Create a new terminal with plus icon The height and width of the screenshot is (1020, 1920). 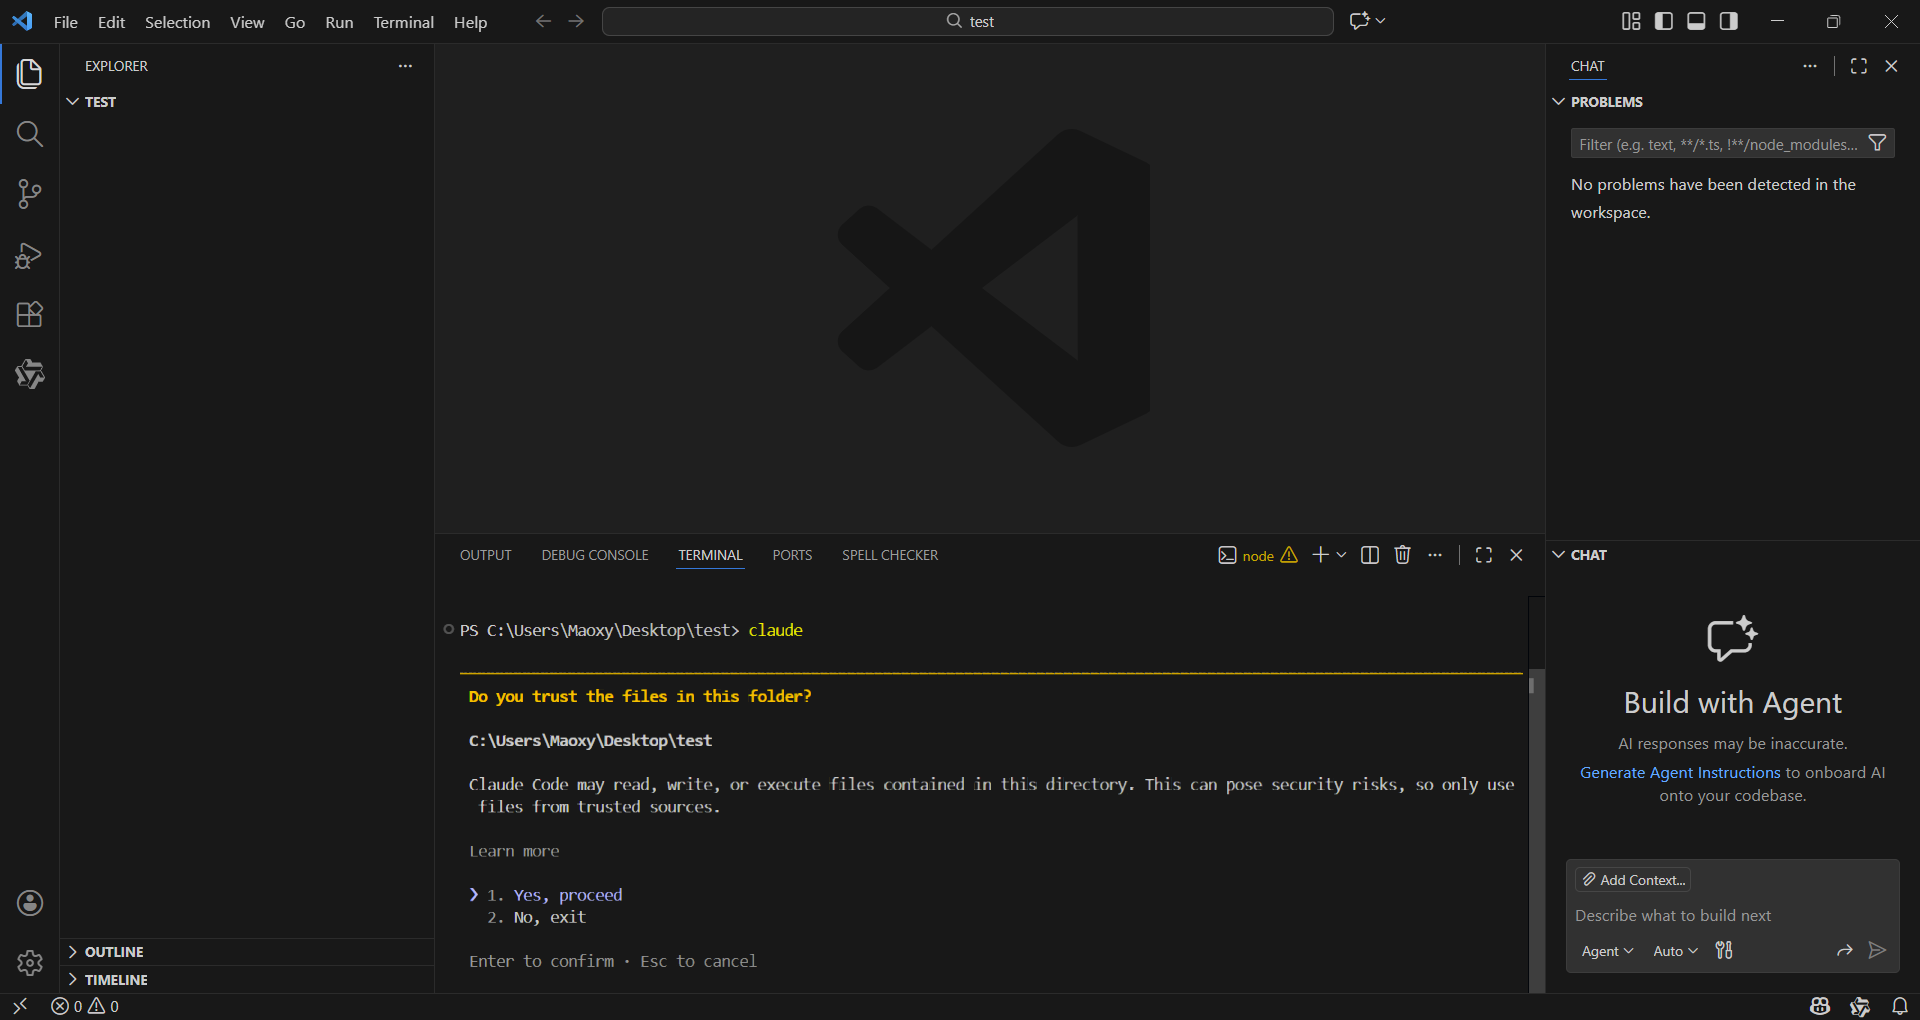coord(1320,555)
